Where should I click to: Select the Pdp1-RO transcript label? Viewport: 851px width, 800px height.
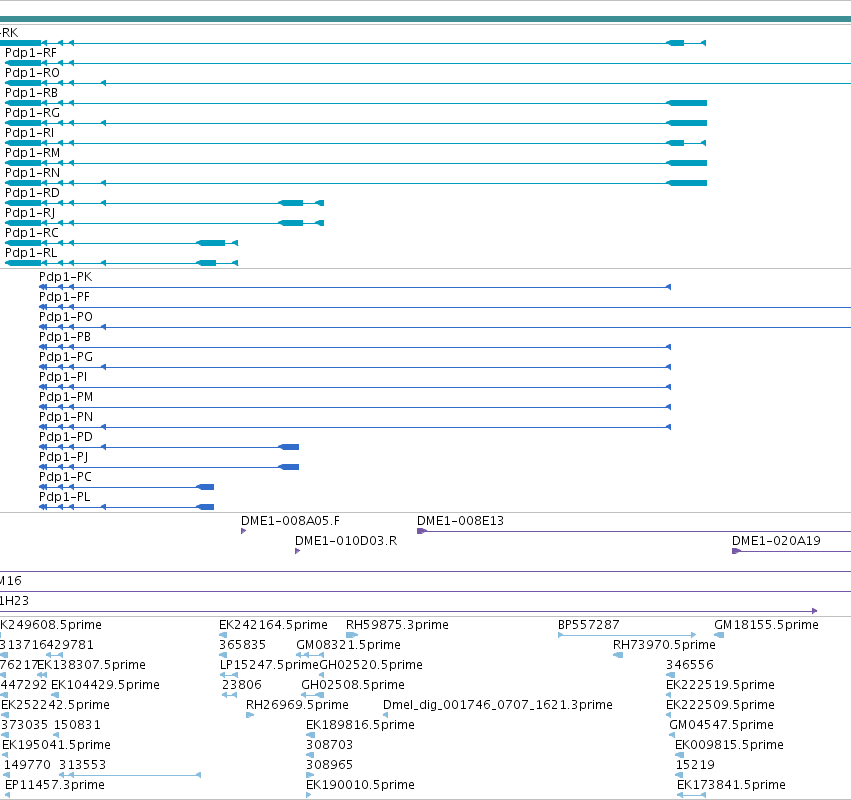[x=32, y=73]
